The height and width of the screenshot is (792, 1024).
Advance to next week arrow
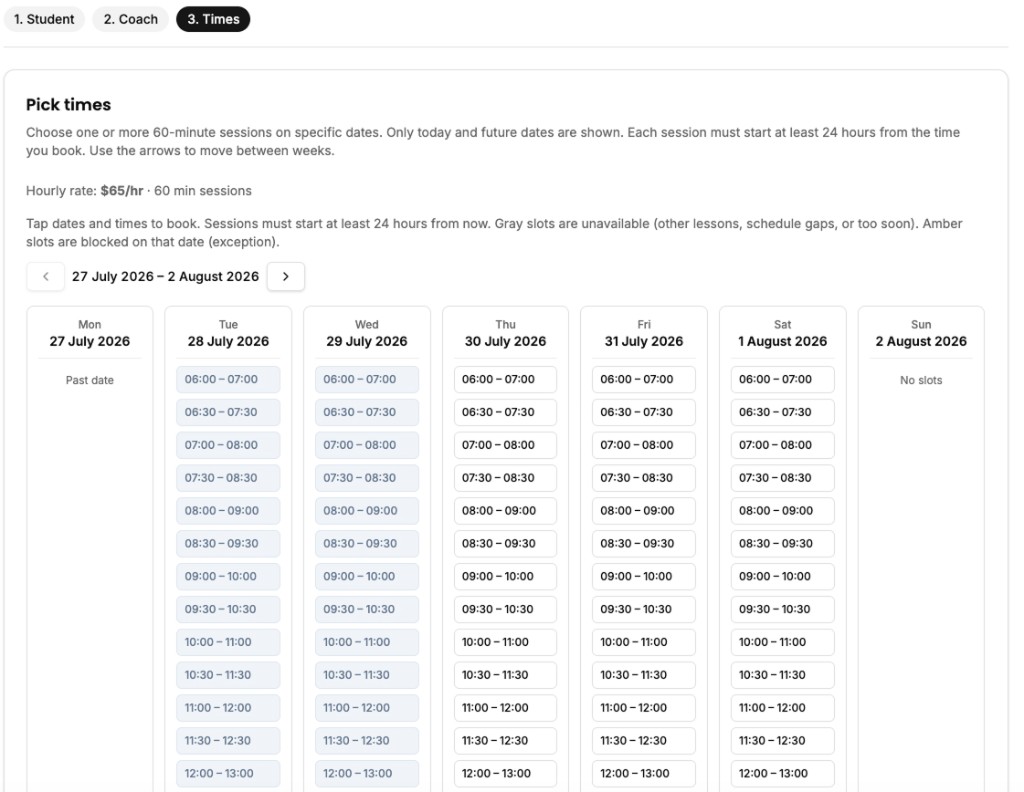[x=285, y=276]
